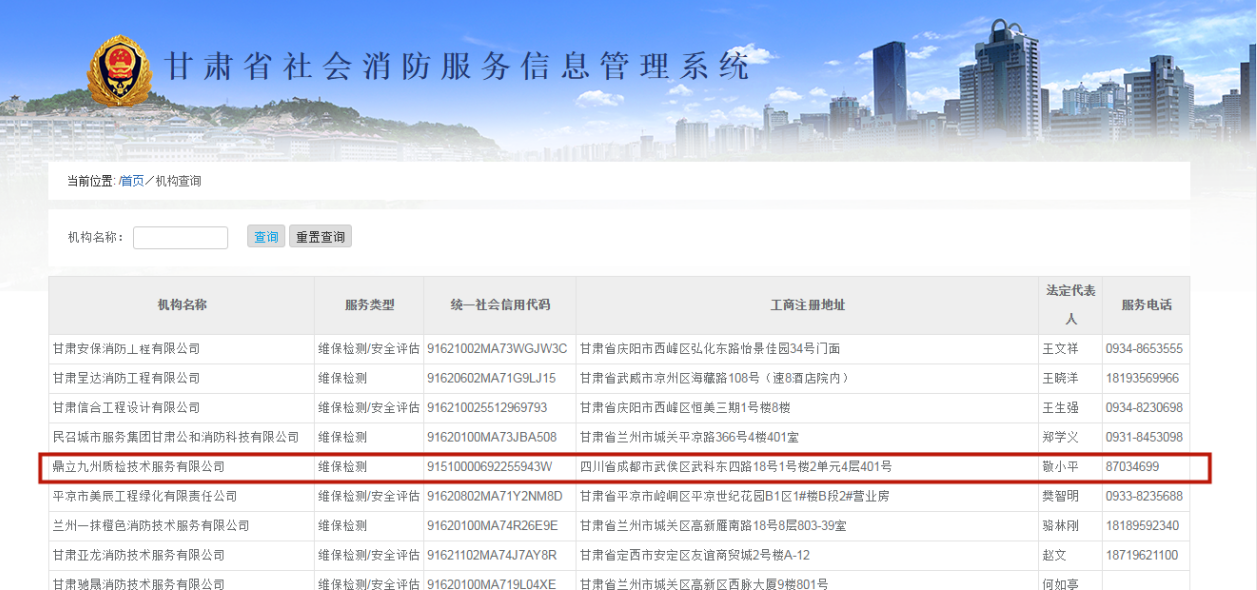This screenshot has width=1257, height=590.
Task: Click the 重置查询 (Reset Query) button
Action: click(320, 236)
